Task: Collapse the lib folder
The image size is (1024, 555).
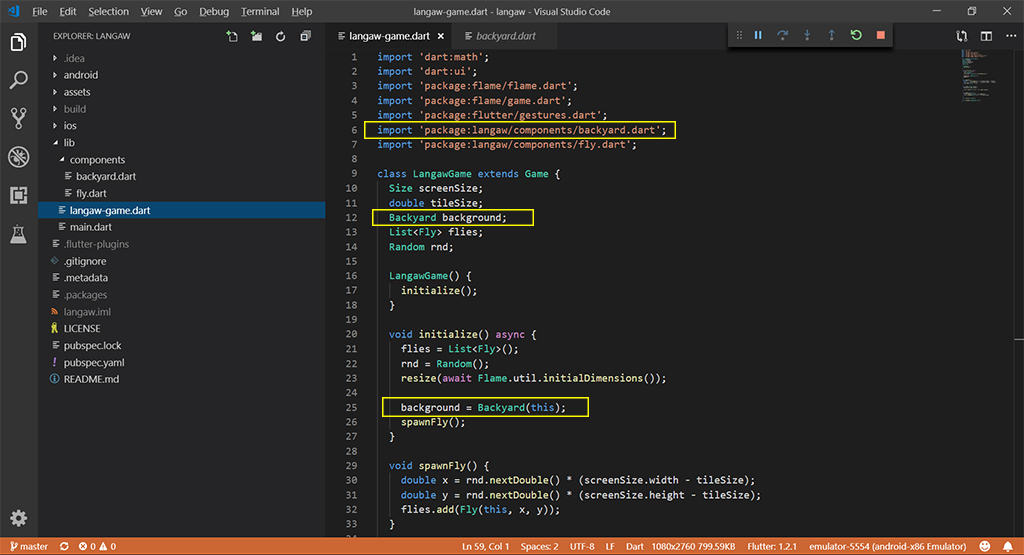Action: click(69, 143)
